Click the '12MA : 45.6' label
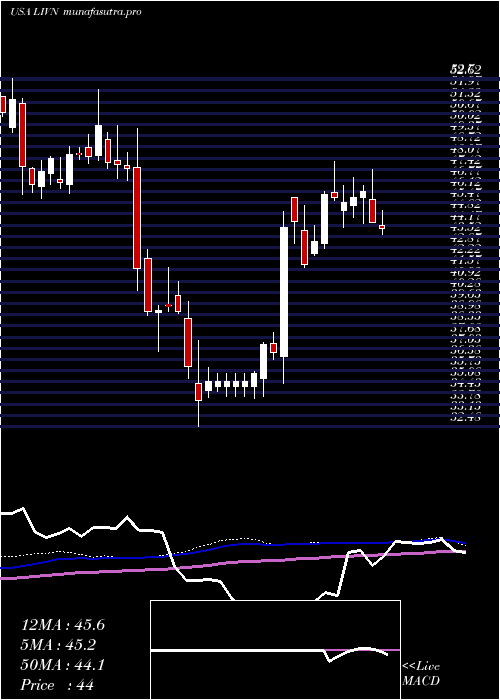500x700 pixels. pos(63,625)
